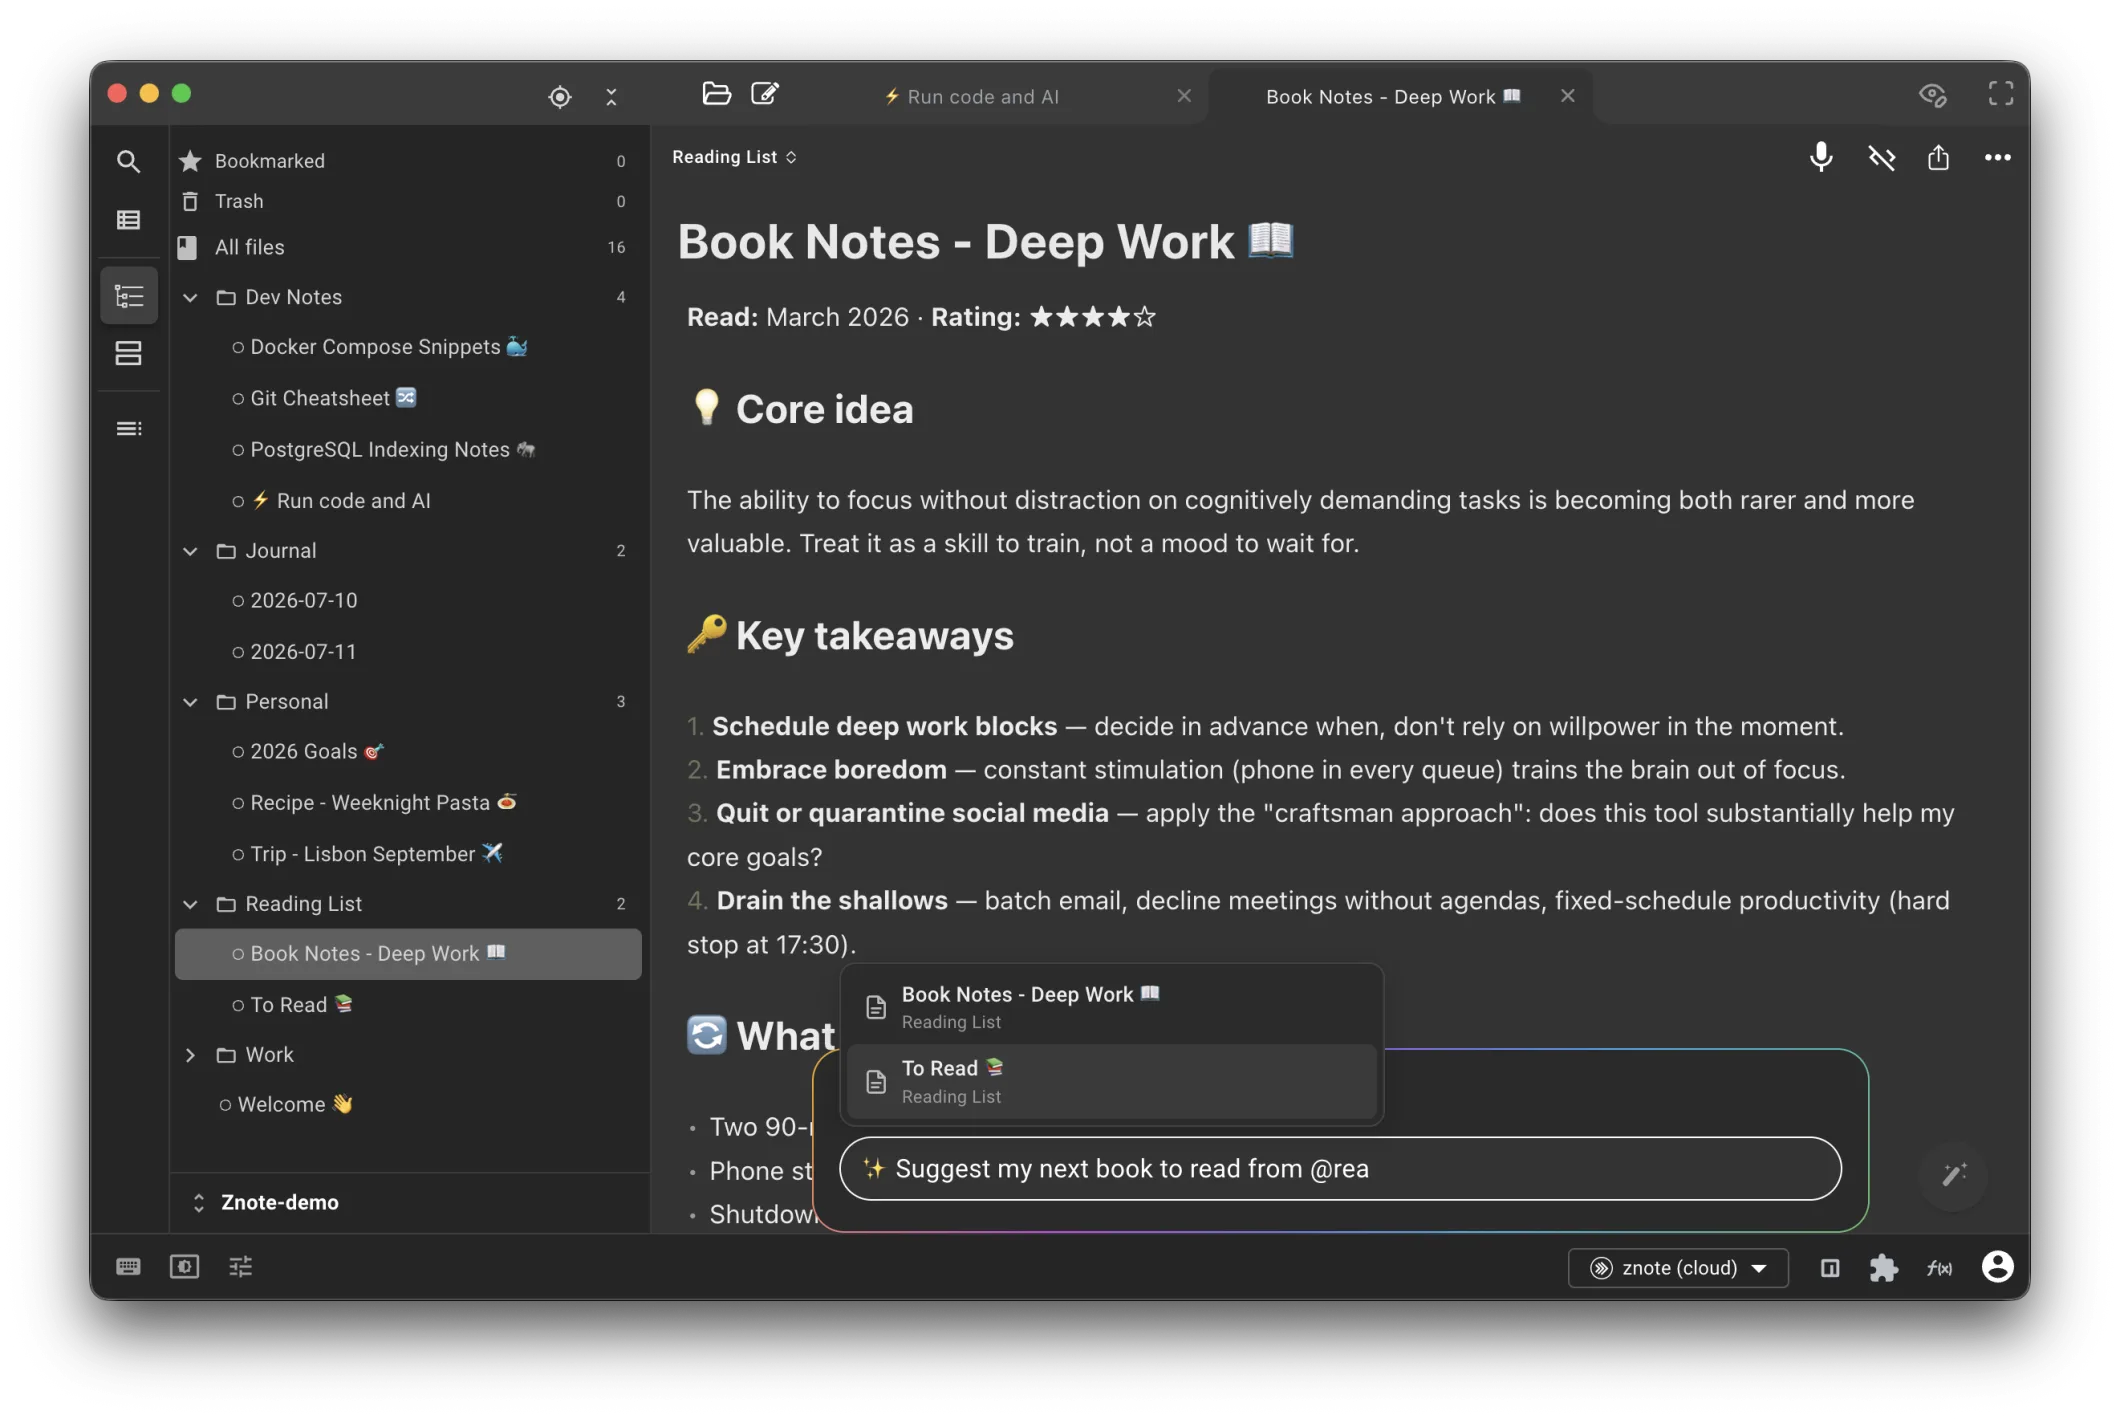Open the znote (cloud) model dropdown
The height and width of the screenshot is (1419, 2120).
point(1678,1268)
